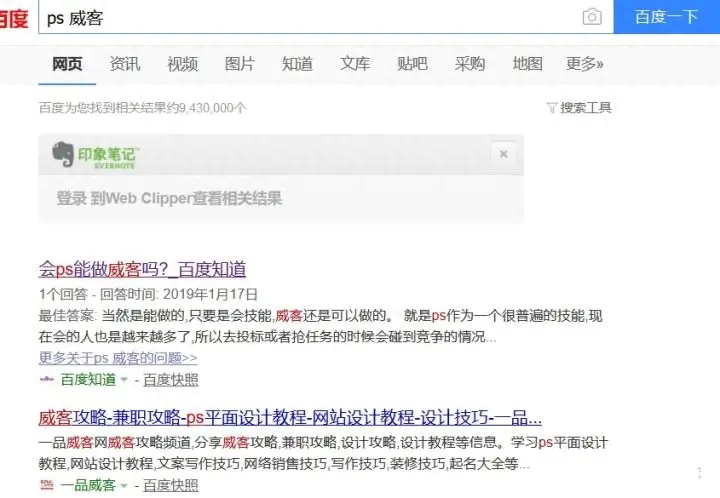Click the Baidu logo
The width and height of the screenshot is (720, 498).
pos(14,18)
